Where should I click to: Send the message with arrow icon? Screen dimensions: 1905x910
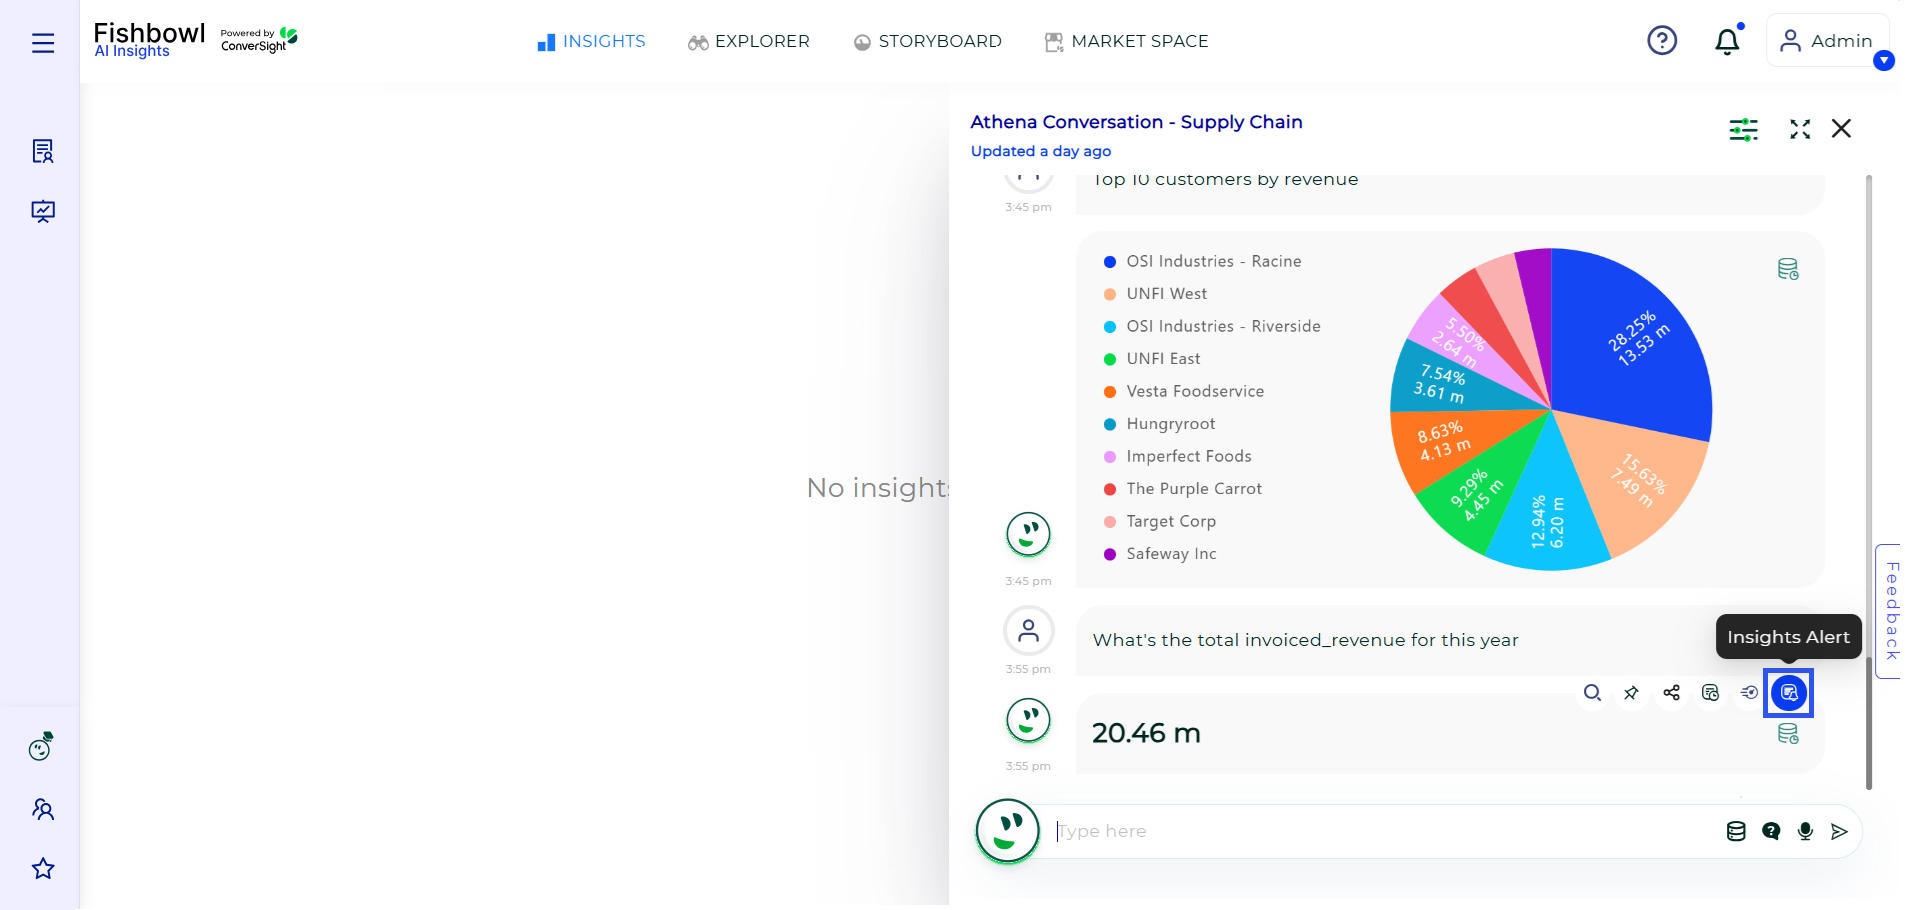1839,831
